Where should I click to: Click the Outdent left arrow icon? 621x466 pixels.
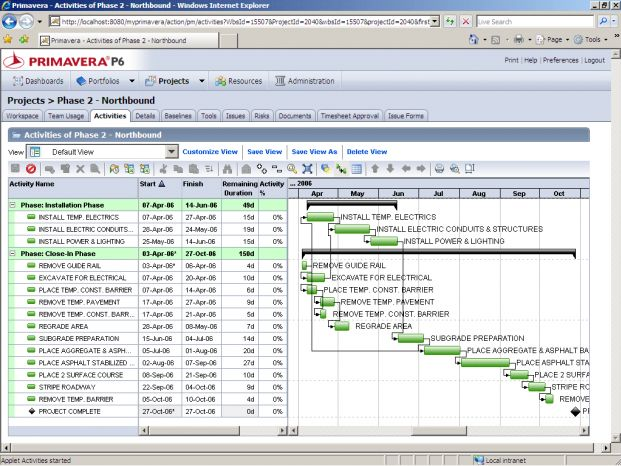tap(406, 169)
